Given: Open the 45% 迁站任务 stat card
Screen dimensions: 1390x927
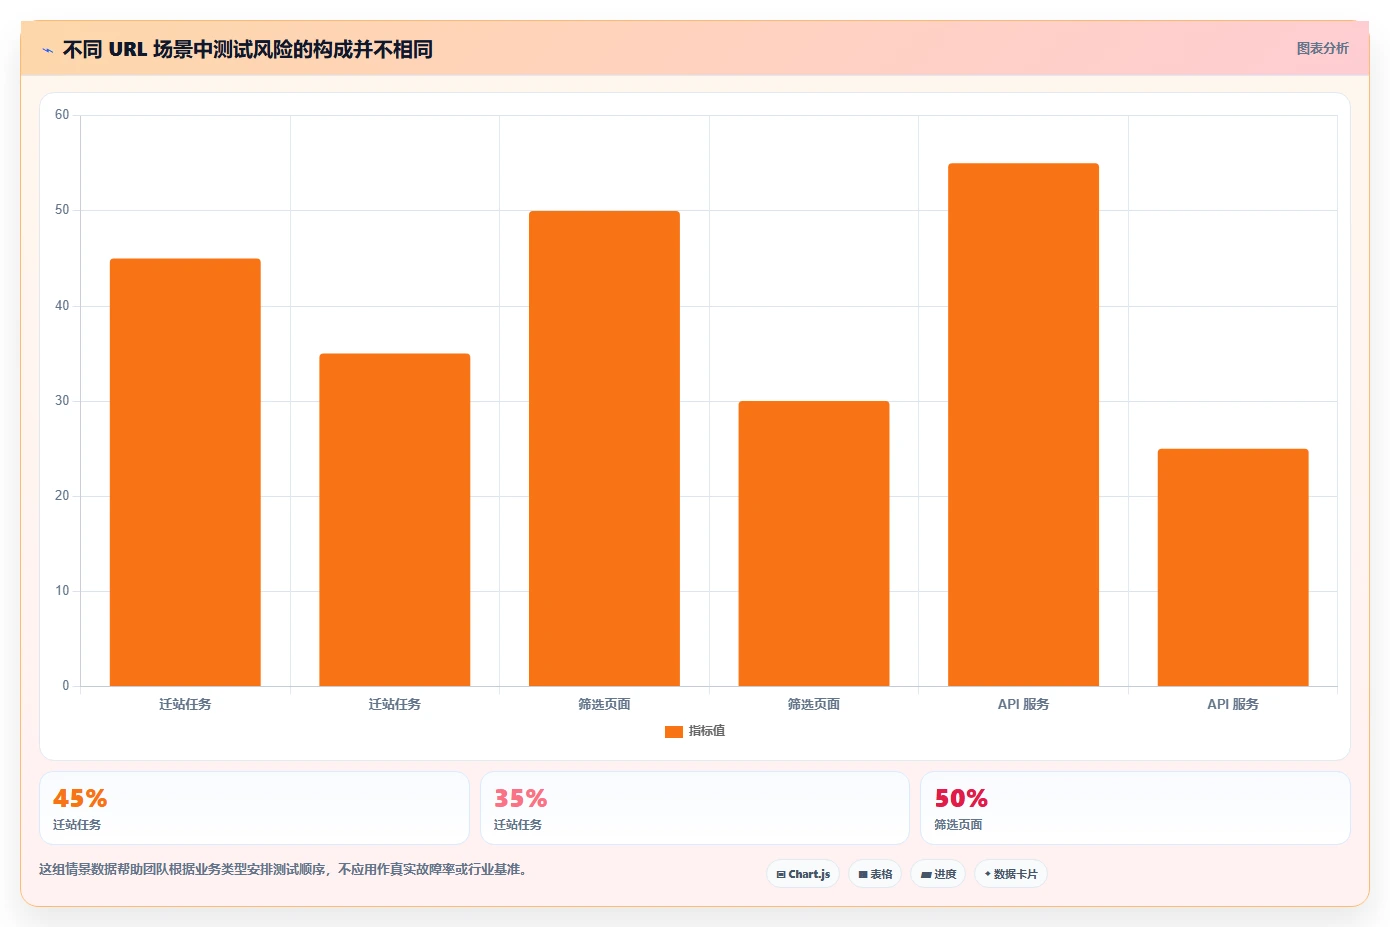Looking at the screenshot, I should [x=254, y=808].
